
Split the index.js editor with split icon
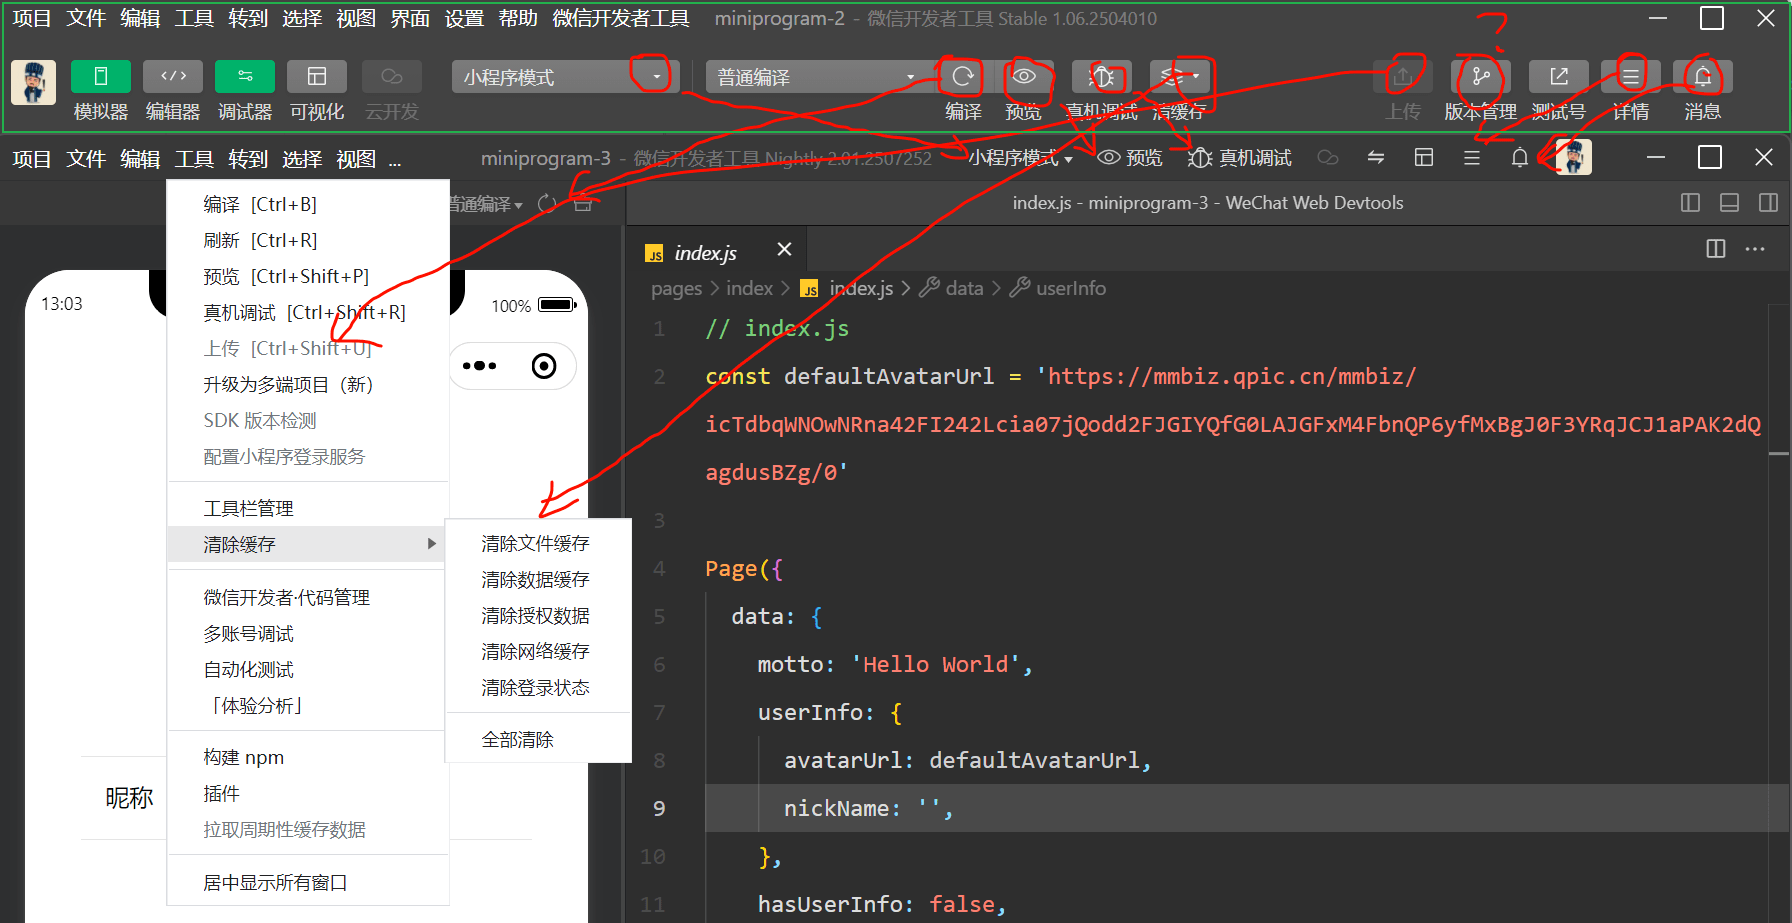click(x=1716, y=249)
